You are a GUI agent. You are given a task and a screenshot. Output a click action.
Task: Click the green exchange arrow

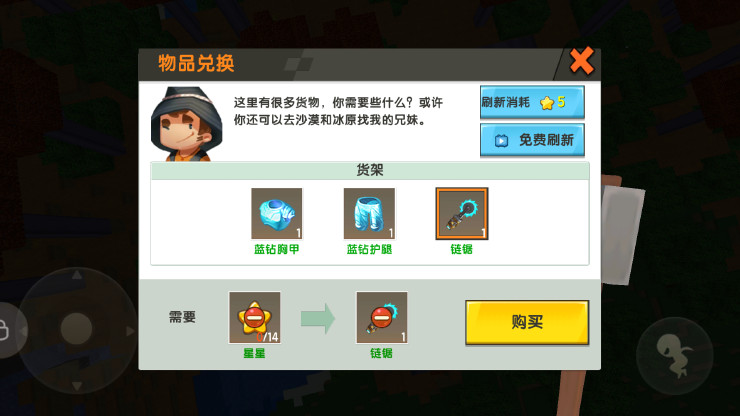click(318, 319)
